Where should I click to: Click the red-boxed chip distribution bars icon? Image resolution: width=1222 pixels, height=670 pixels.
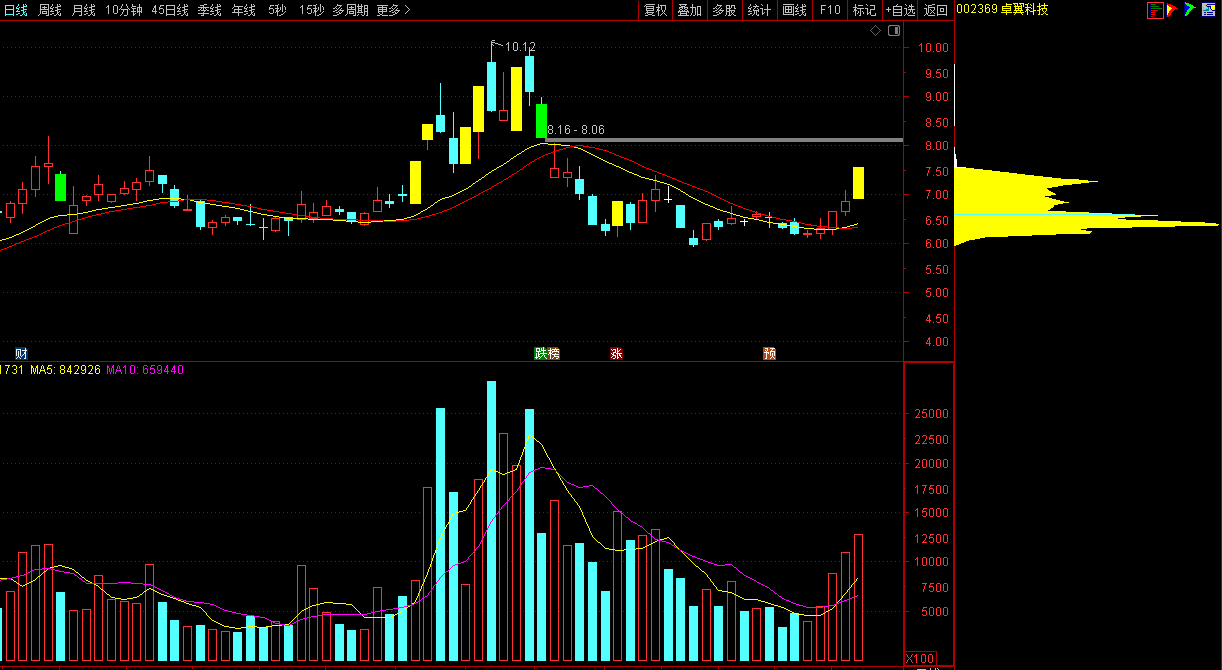pos(1155,10)
